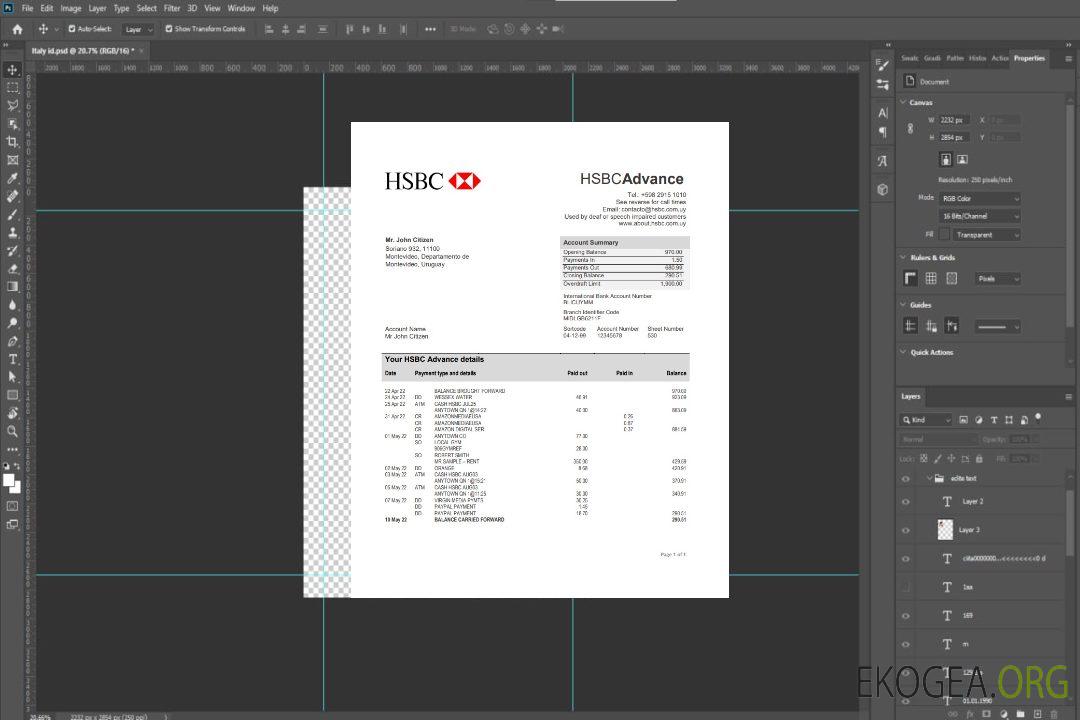Set canvas to portrait orientation
The image size is (1080, 720).
click(946, 160)
